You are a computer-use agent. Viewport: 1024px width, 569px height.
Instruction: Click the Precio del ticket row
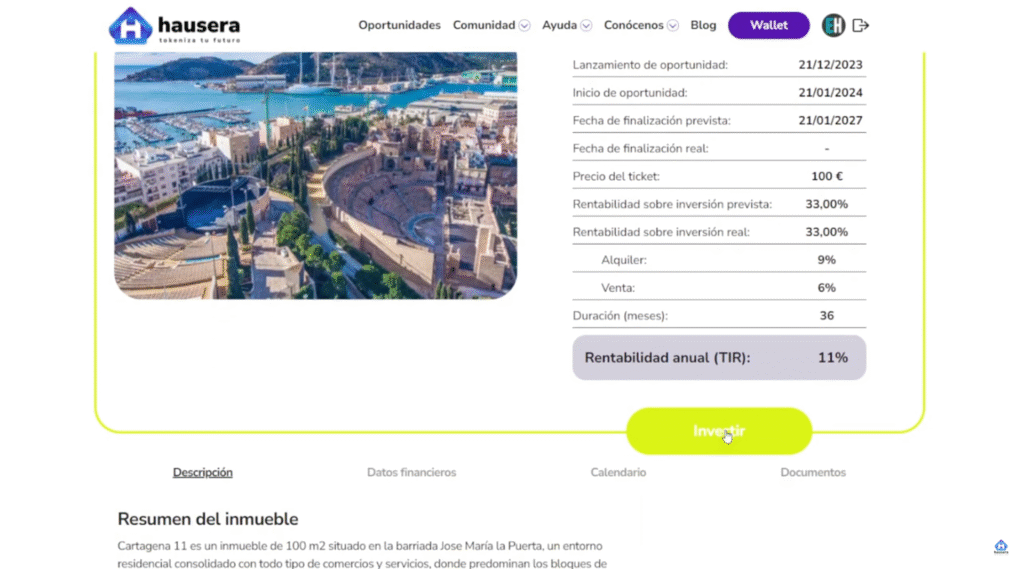pos(718,176)
